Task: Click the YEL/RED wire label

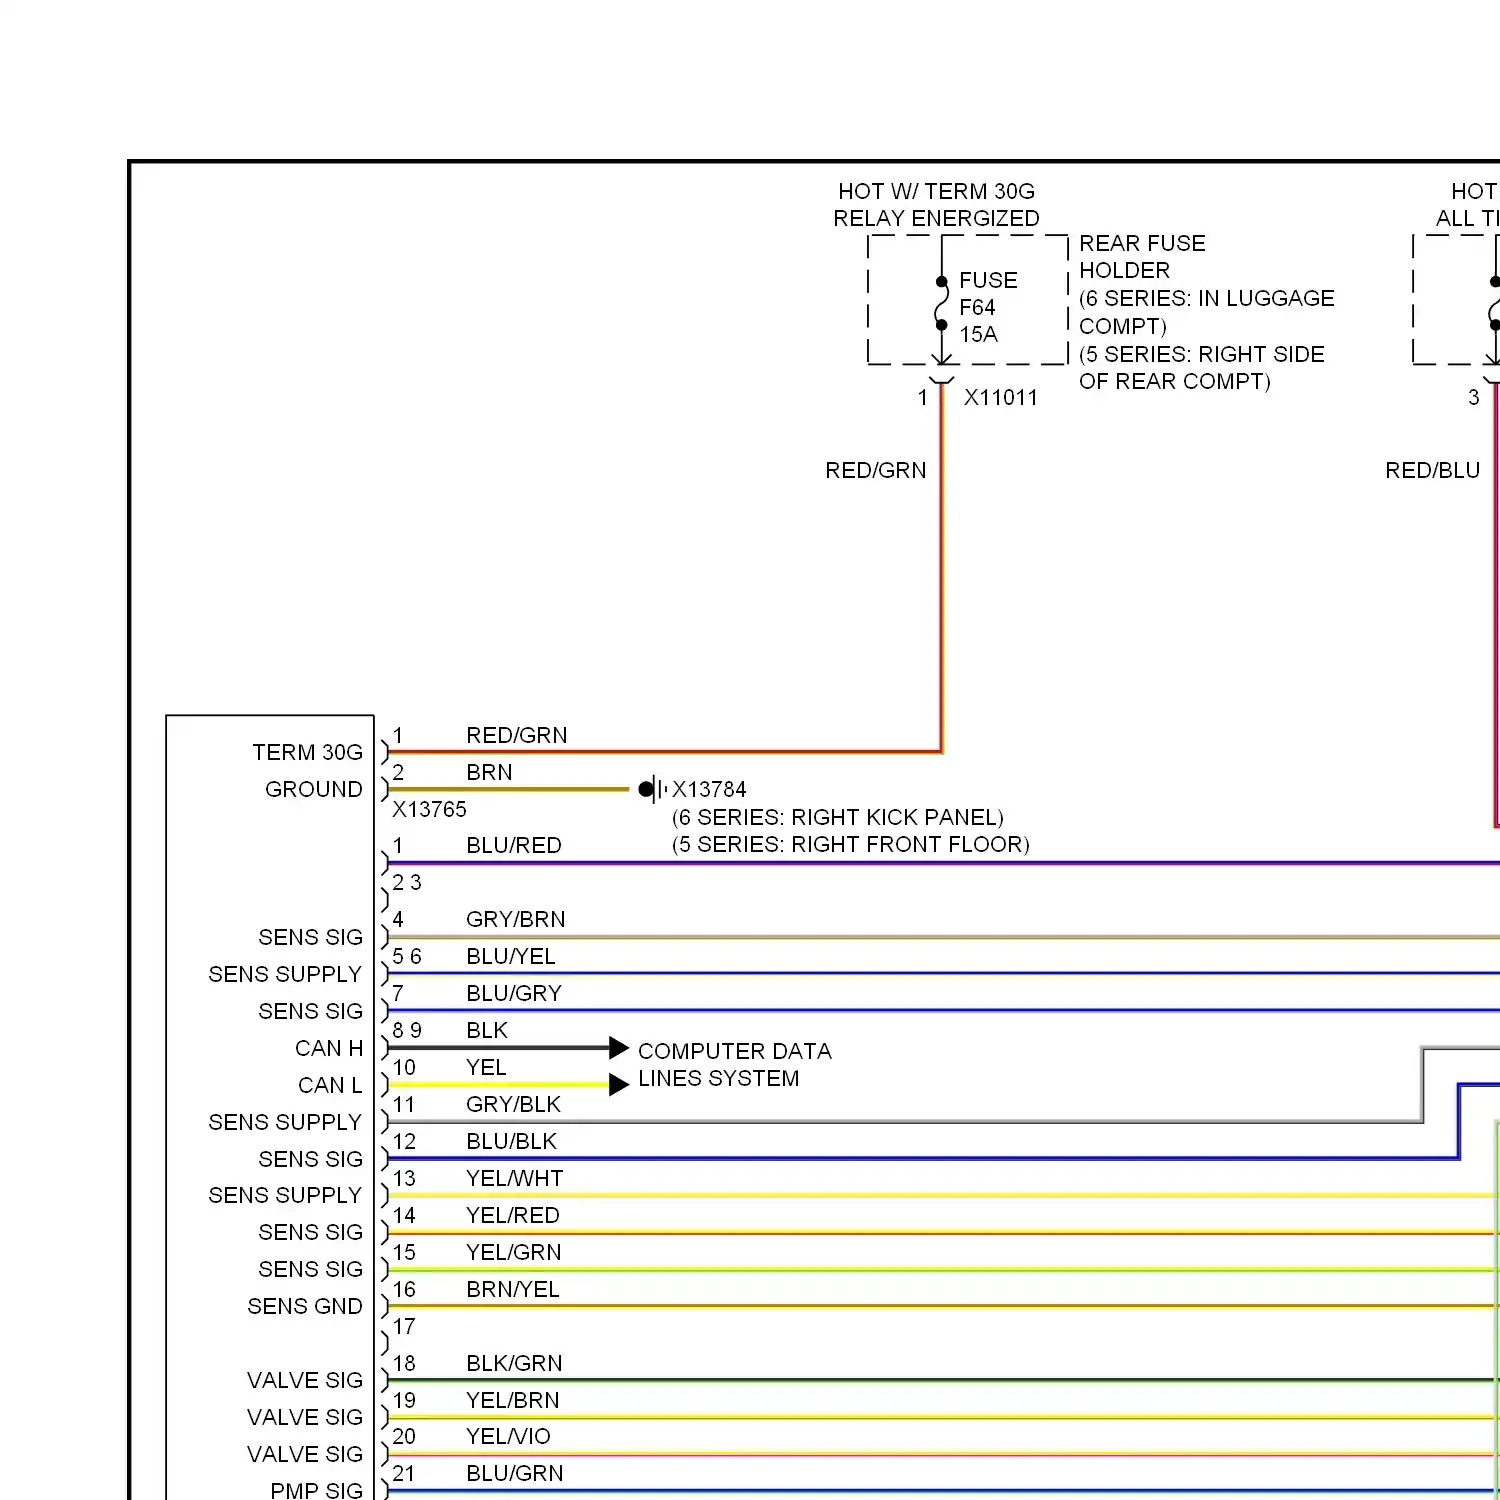Action: (x=513, y=1215)
